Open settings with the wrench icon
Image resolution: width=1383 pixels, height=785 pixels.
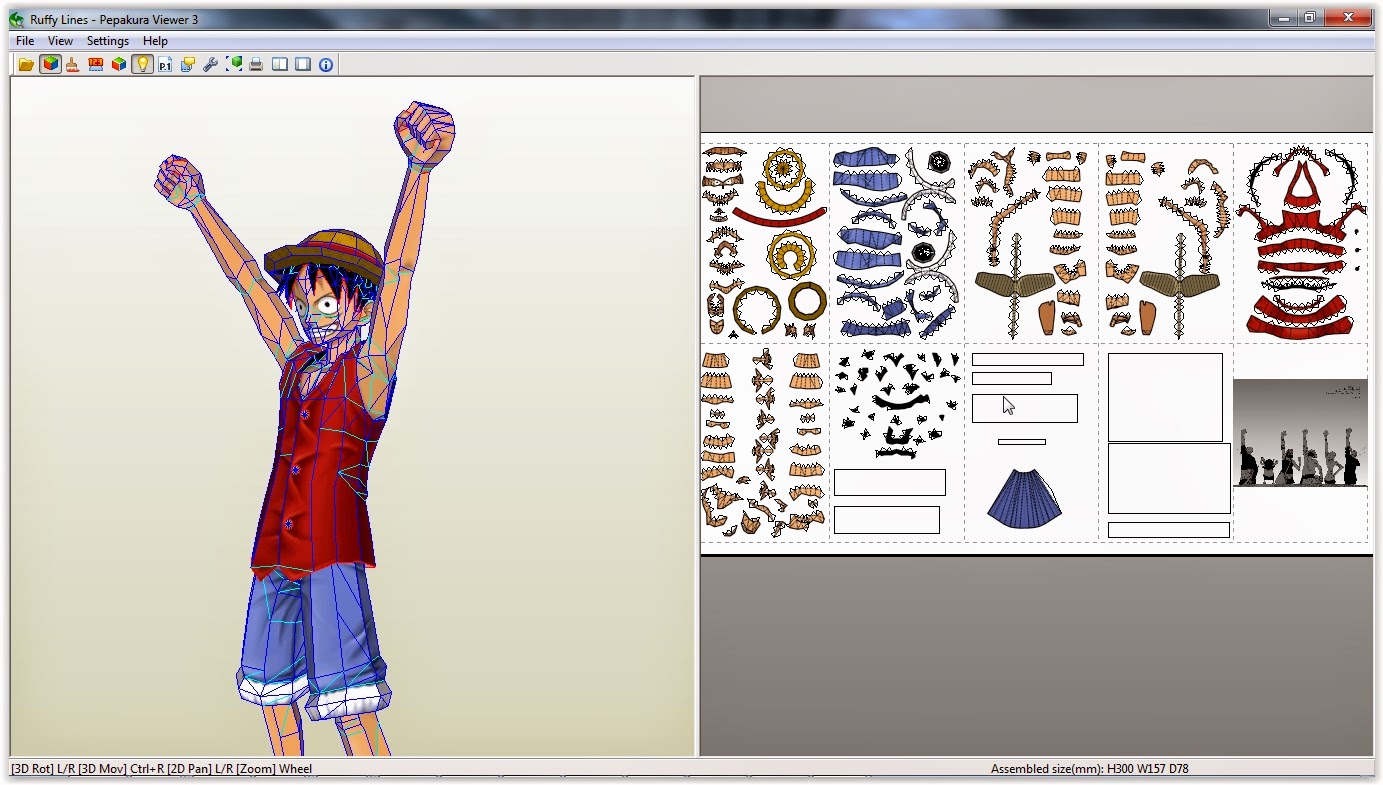point(210,64)
